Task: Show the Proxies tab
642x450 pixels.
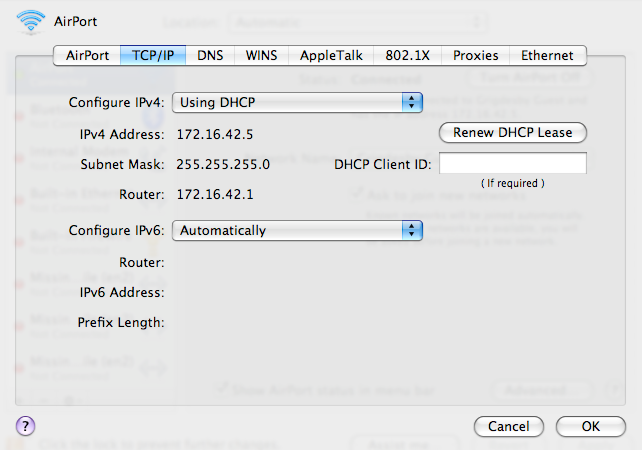Action: pyautogui.click(x=475, y=56)
